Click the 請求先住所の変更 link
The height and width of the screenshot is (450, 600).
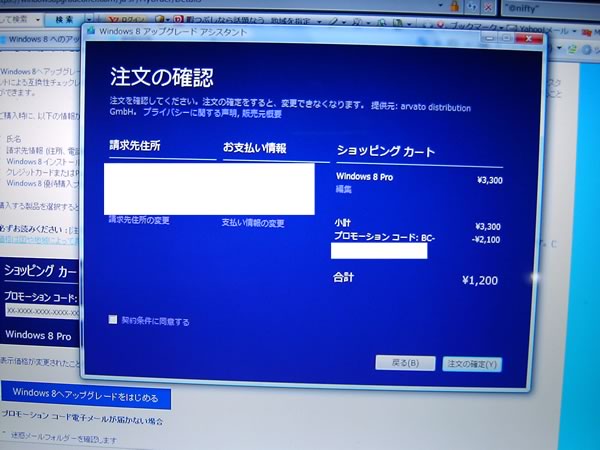tap(139, 220)
